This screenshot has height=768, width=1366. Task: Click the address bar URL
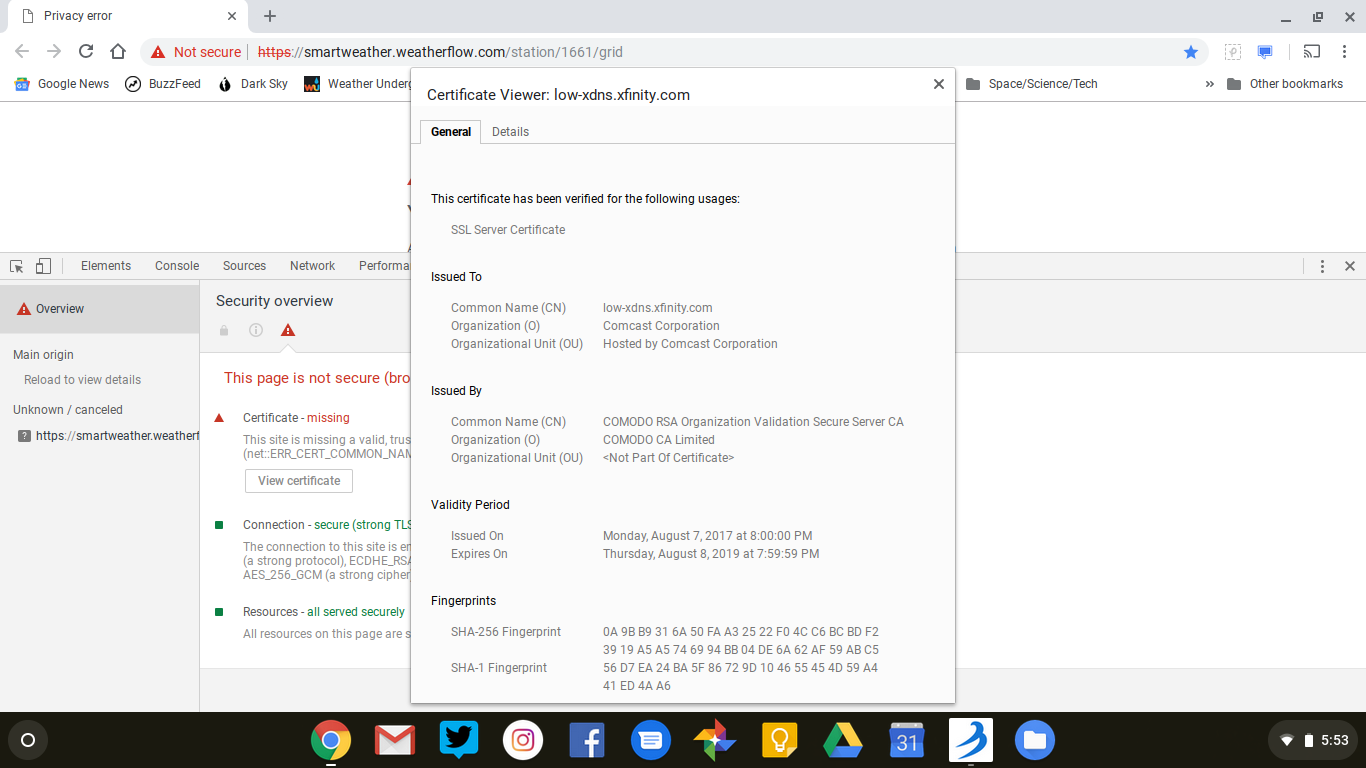pyautogui.click(x=440, y=52)
